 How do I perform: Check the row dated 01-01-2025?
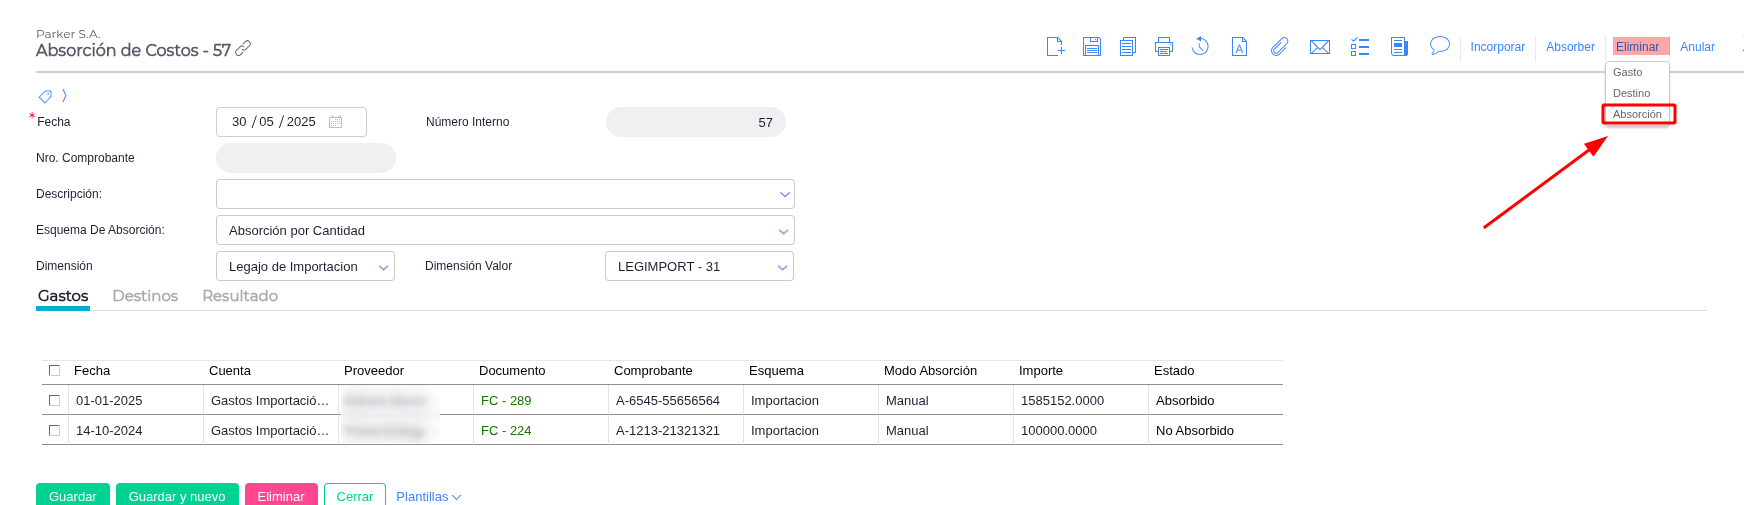click(55, 401)
